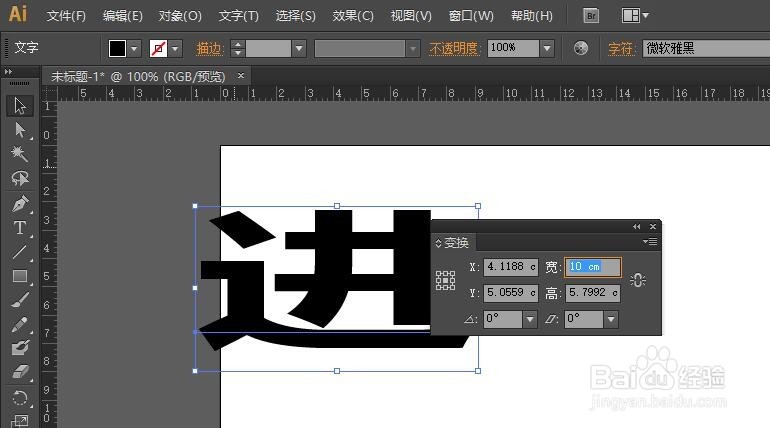Open the variable width profile dropdown
Screen dimensions: 770x428
tap(413, 49)
